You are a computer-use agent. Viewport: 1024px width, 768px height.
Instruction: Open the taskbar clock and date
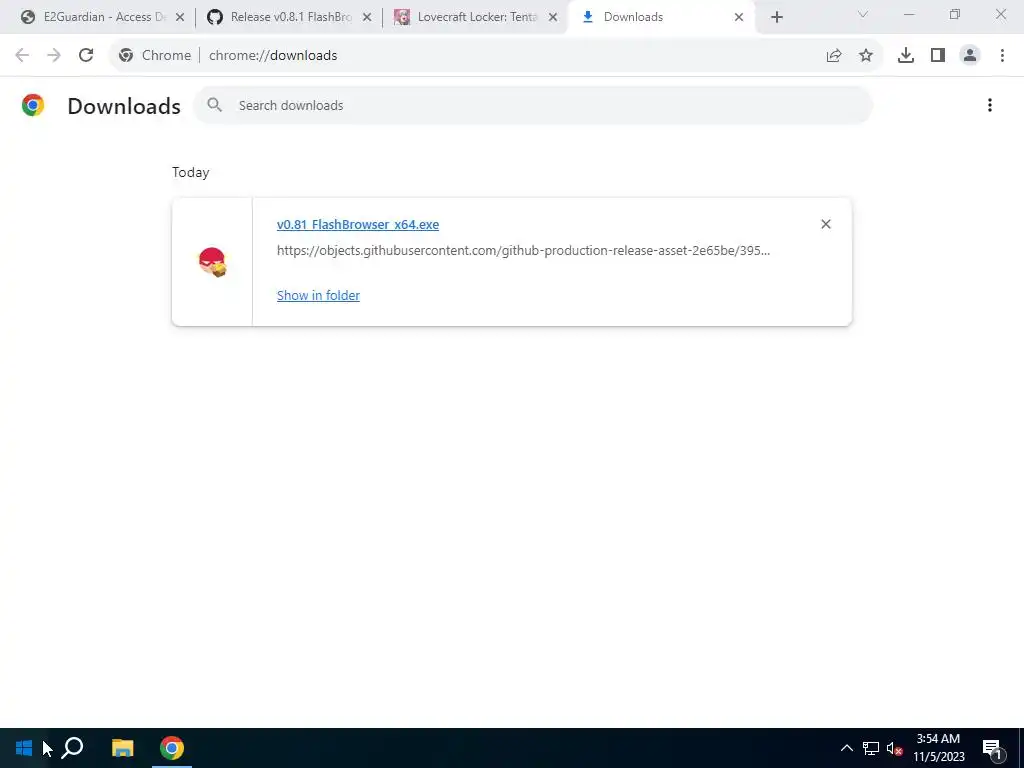(938, 748)
